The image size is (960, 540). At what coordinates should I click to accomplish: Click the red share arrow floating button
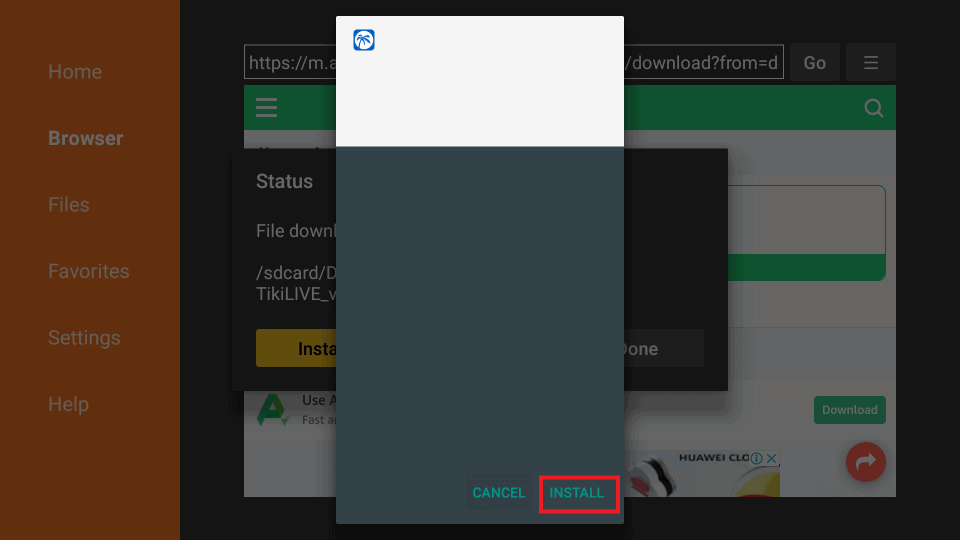866,462
